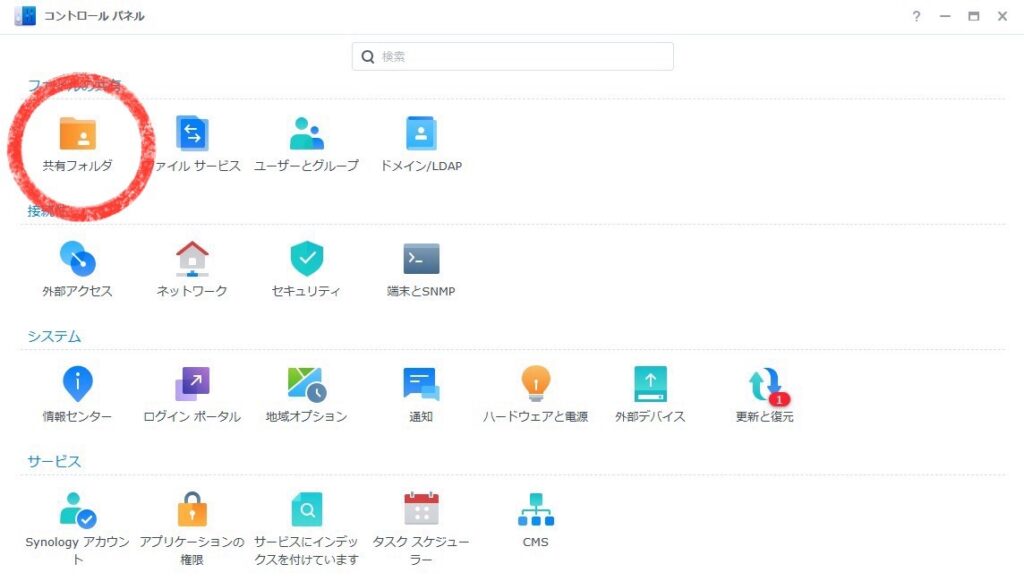Open 情報センター info icon
1024x581 pixels.
(x=77, y=385)
